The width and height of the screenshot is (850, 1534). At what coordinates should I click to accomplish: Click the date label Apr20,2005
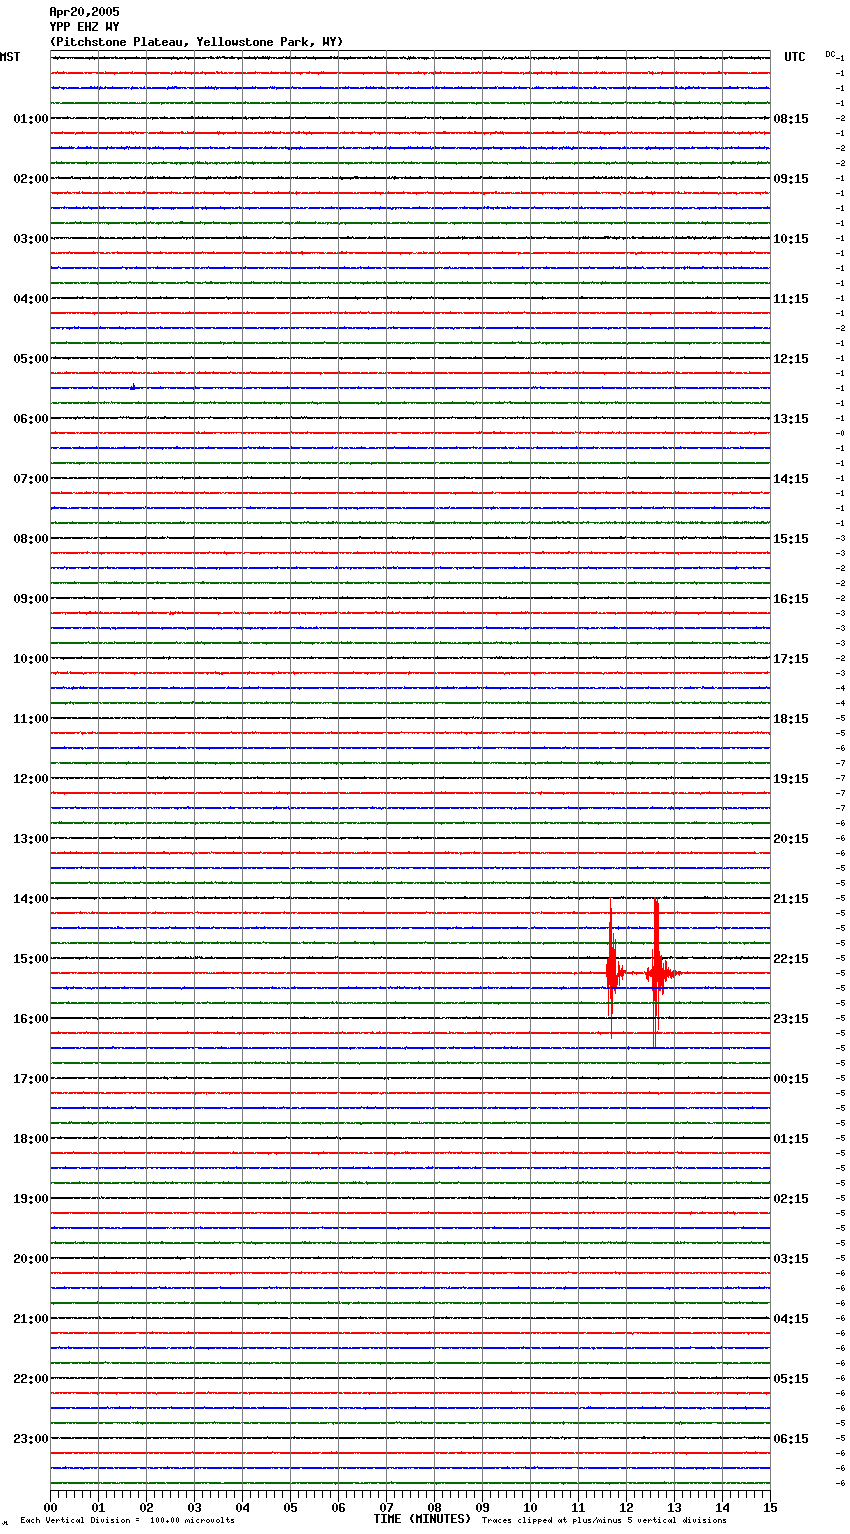point(84,12)
